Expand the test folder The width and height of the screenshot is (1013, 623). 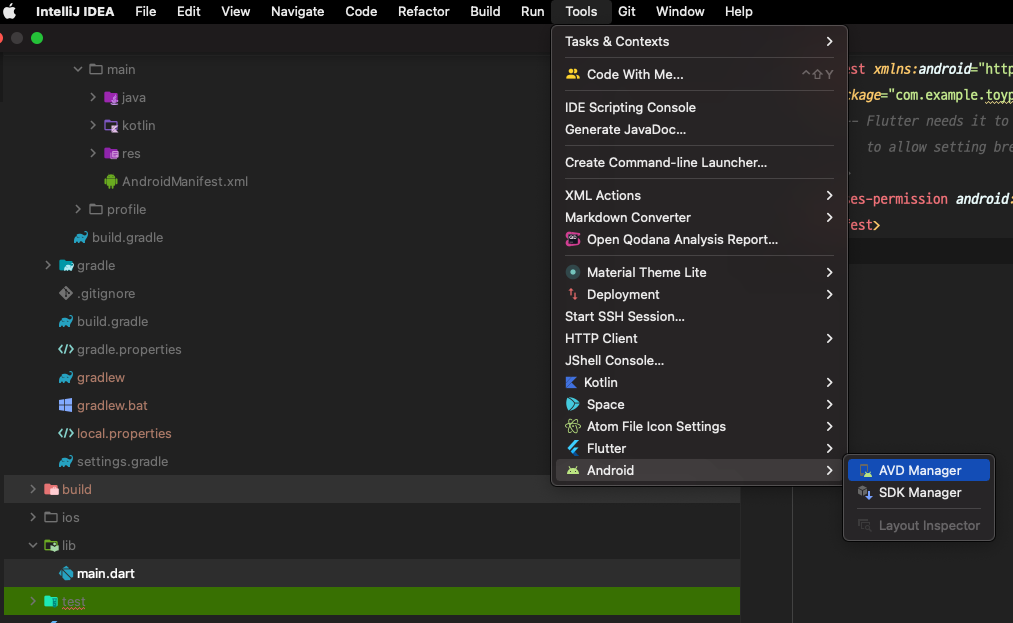point(33,601)
